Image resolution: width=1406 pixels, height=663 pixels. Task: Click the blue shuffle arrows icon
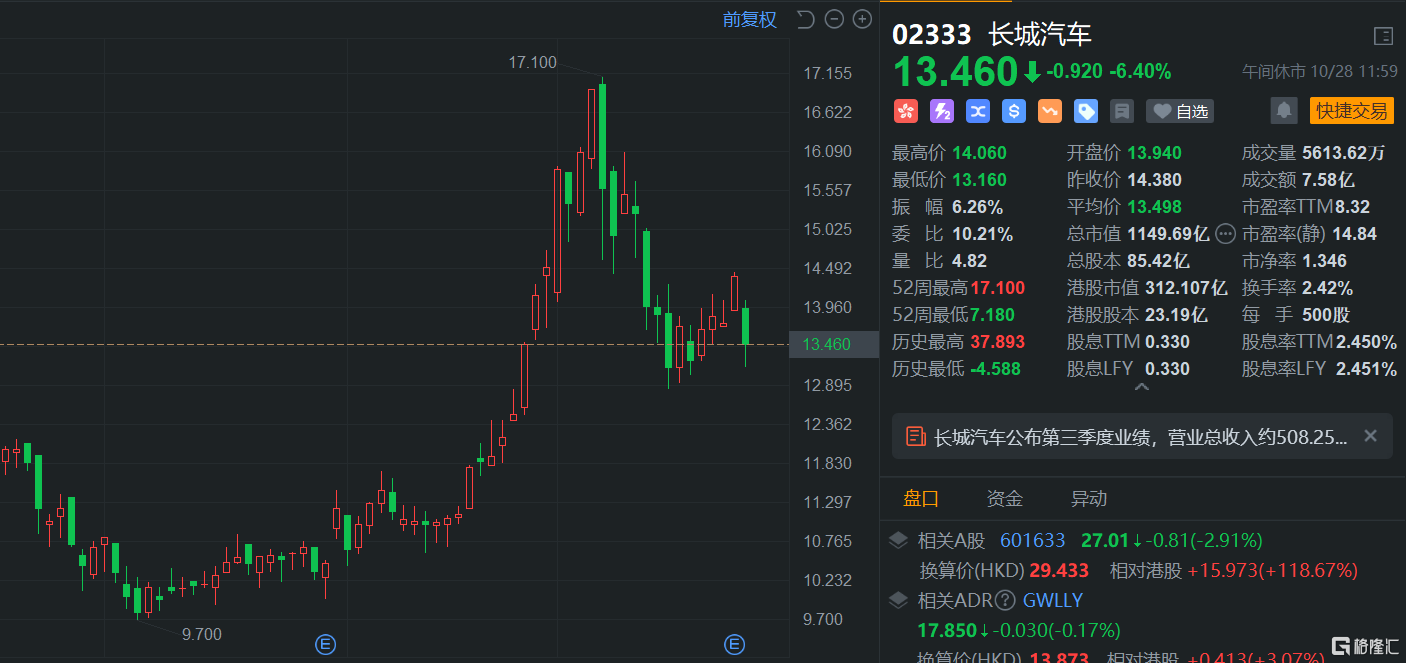[978, 111]
